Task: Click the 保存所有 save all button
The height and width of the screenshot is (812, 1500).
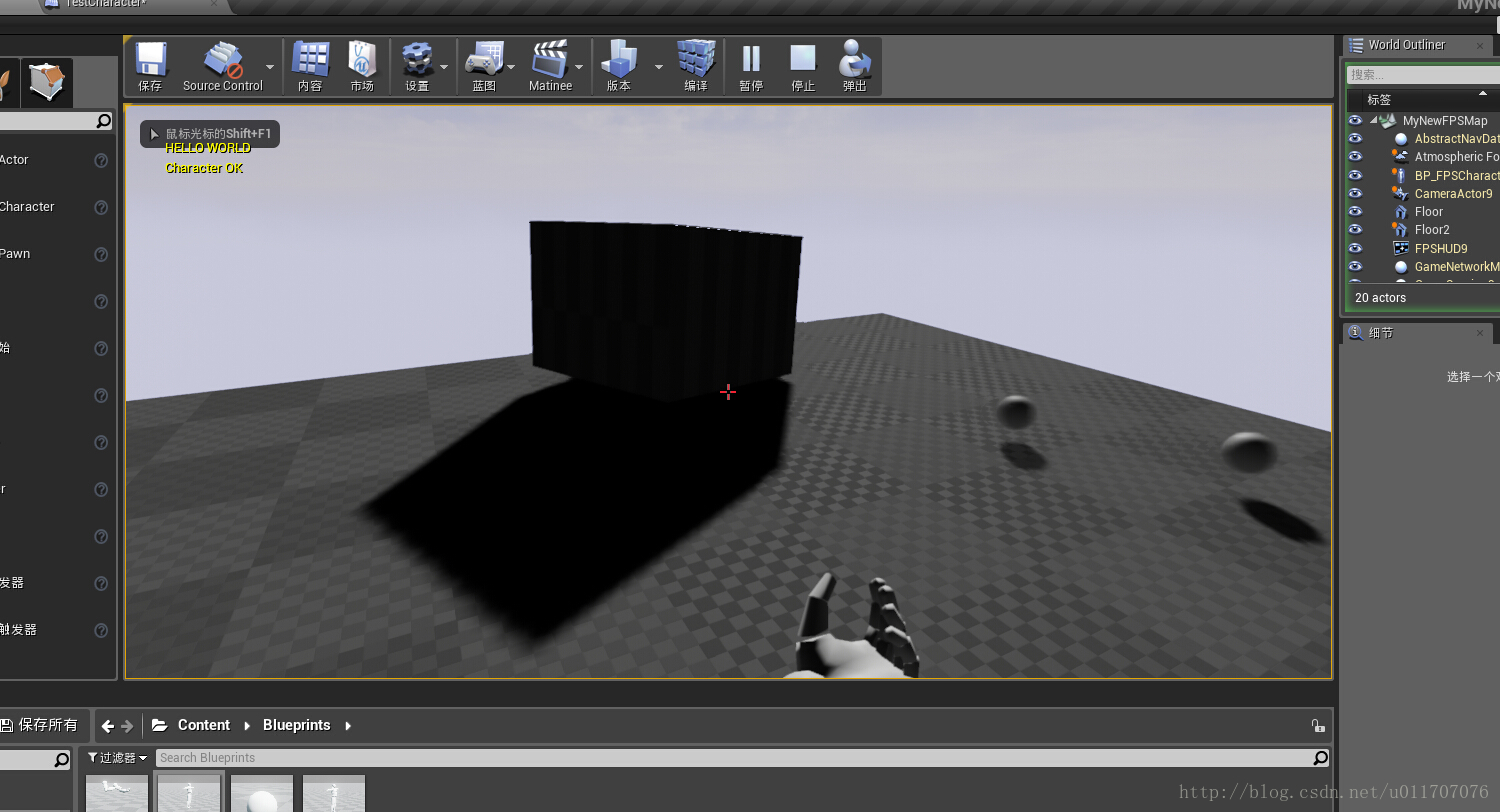Action: coord(39,725)
